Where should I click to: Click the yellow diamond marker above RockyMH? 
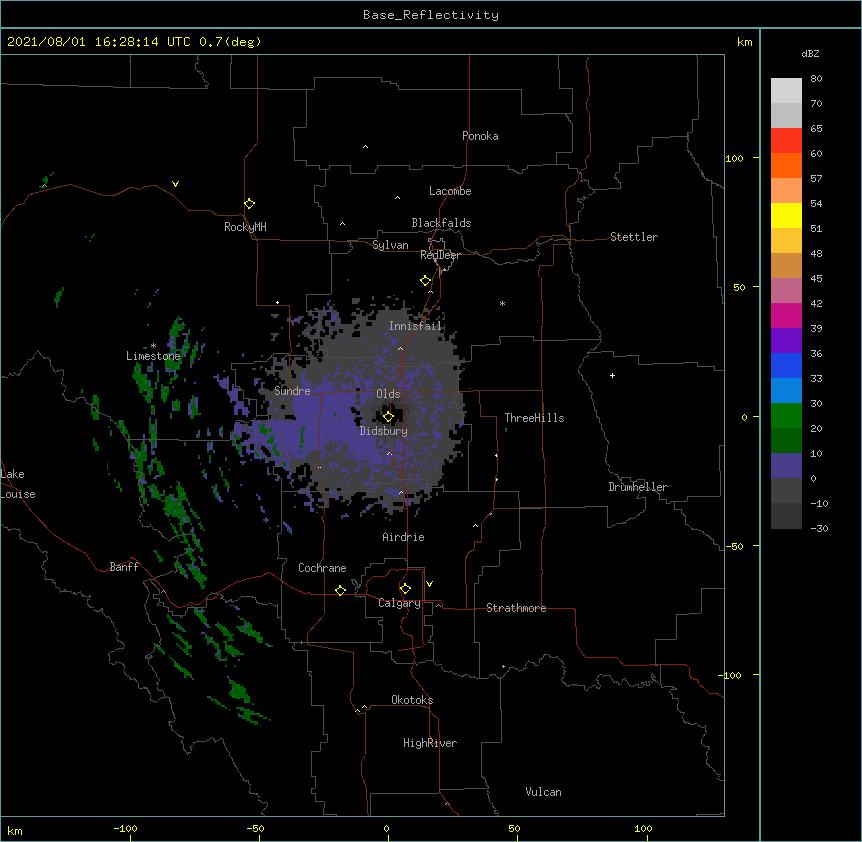(250, 204)
